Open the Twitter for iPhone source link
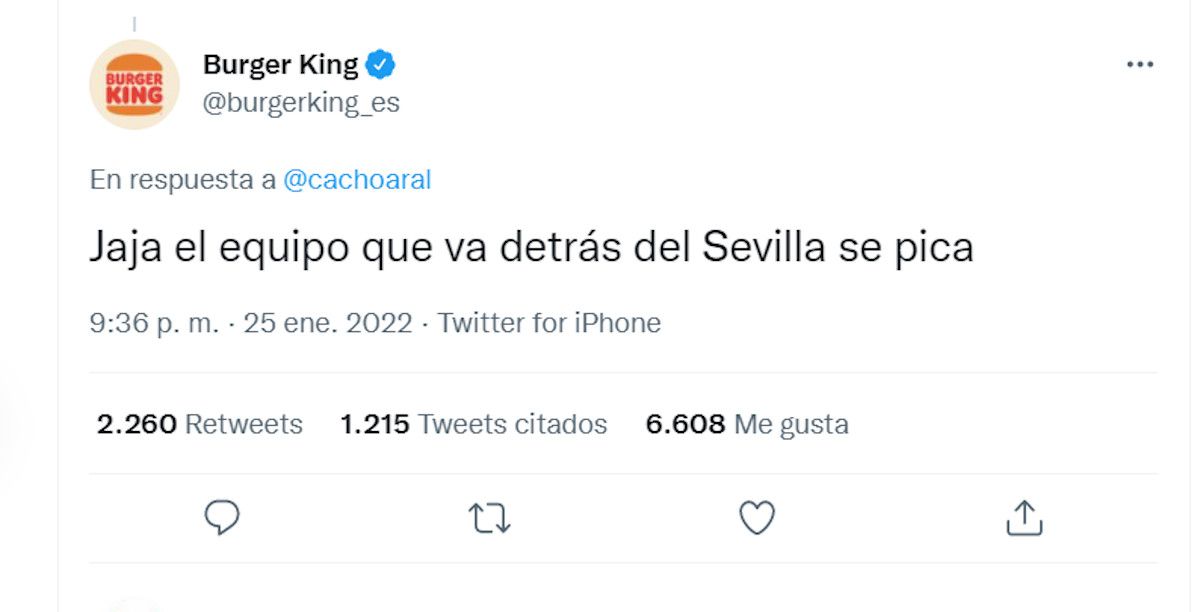Screen dimensions: 1200x612 [x=549, y=323]
